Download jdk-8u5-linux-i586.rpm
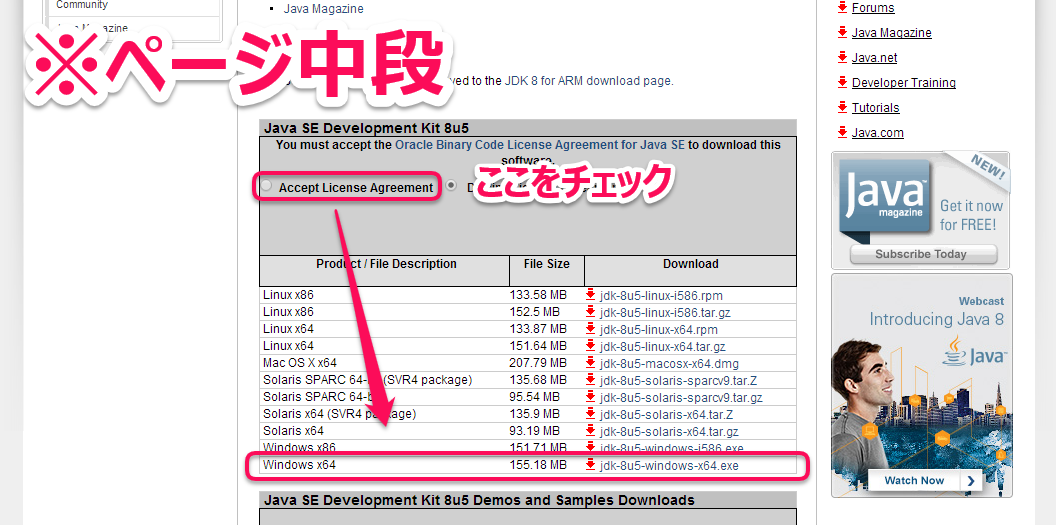This screenshot has height=525, width=1056. pyautogui.click(x=661, y=295)
